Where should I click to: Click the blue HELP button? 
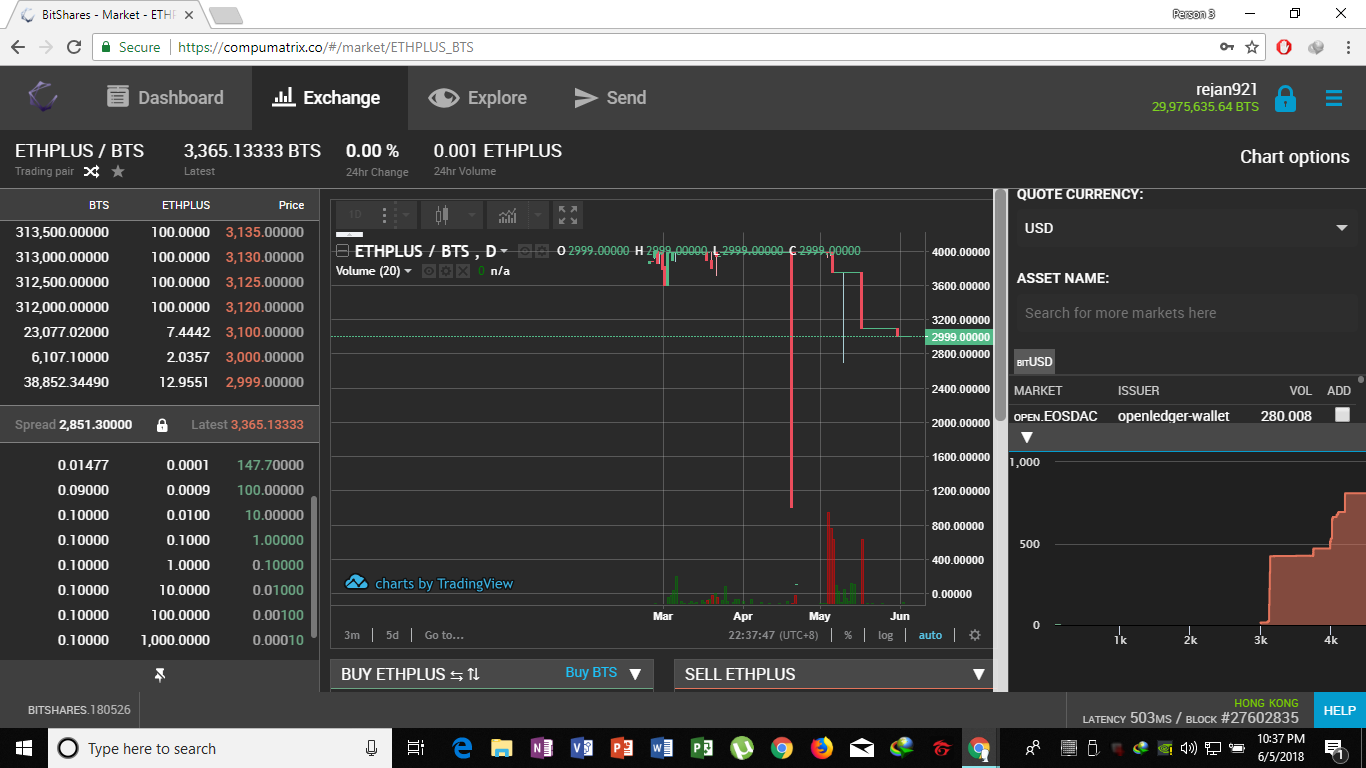(1339, 711)
